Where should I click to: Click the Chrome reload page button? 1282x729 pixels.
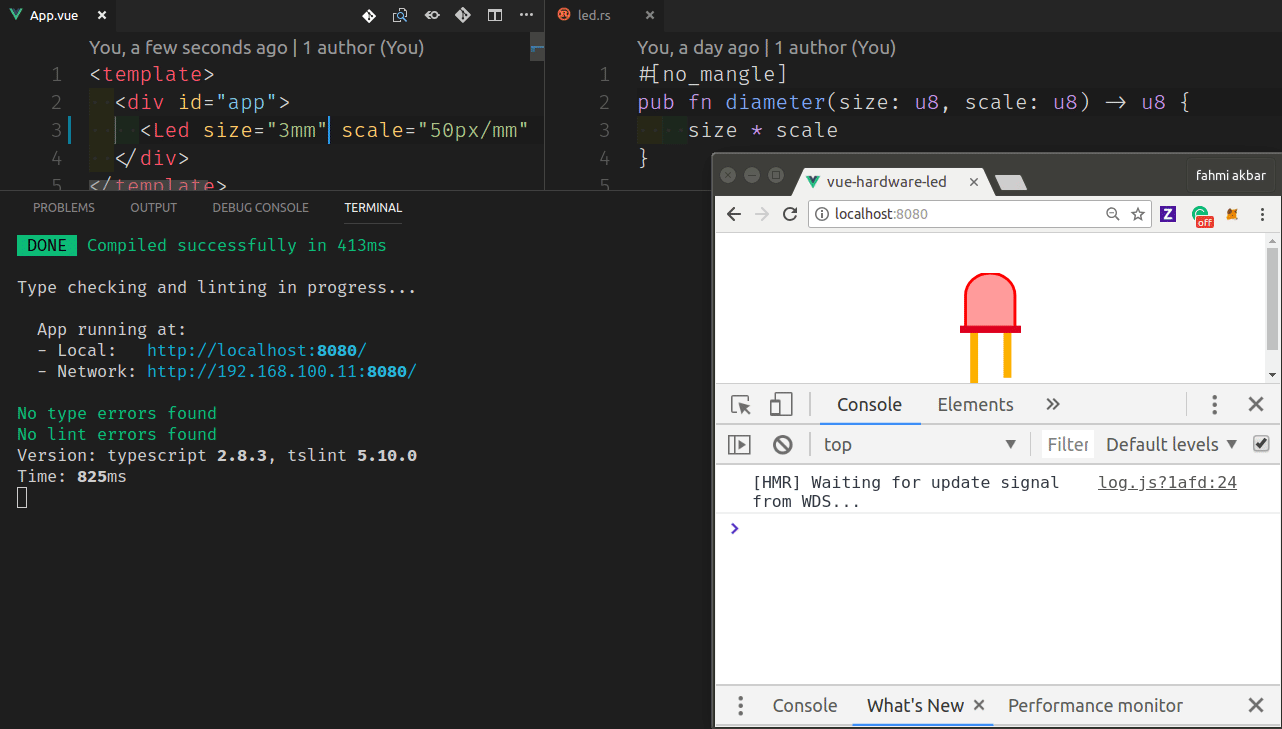[x=790, y=214]
